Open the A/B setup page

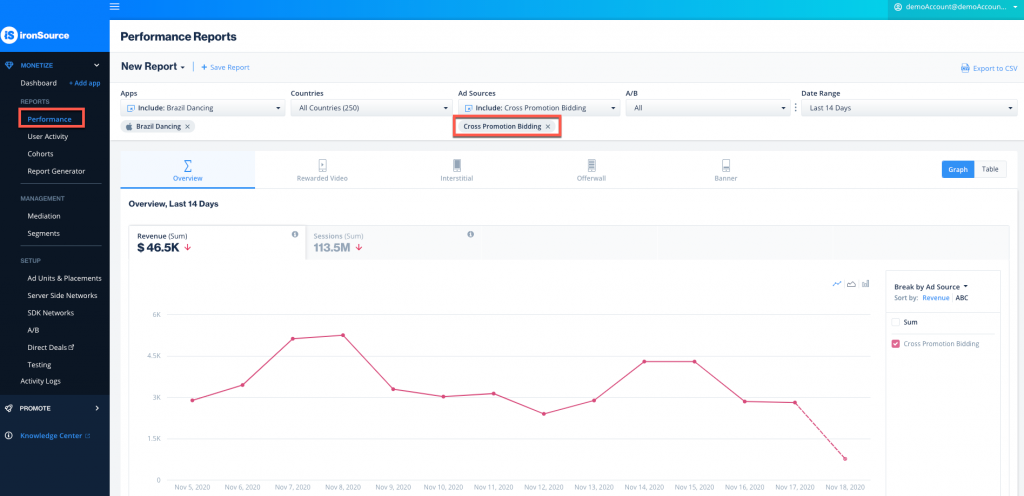pos(33,330)
